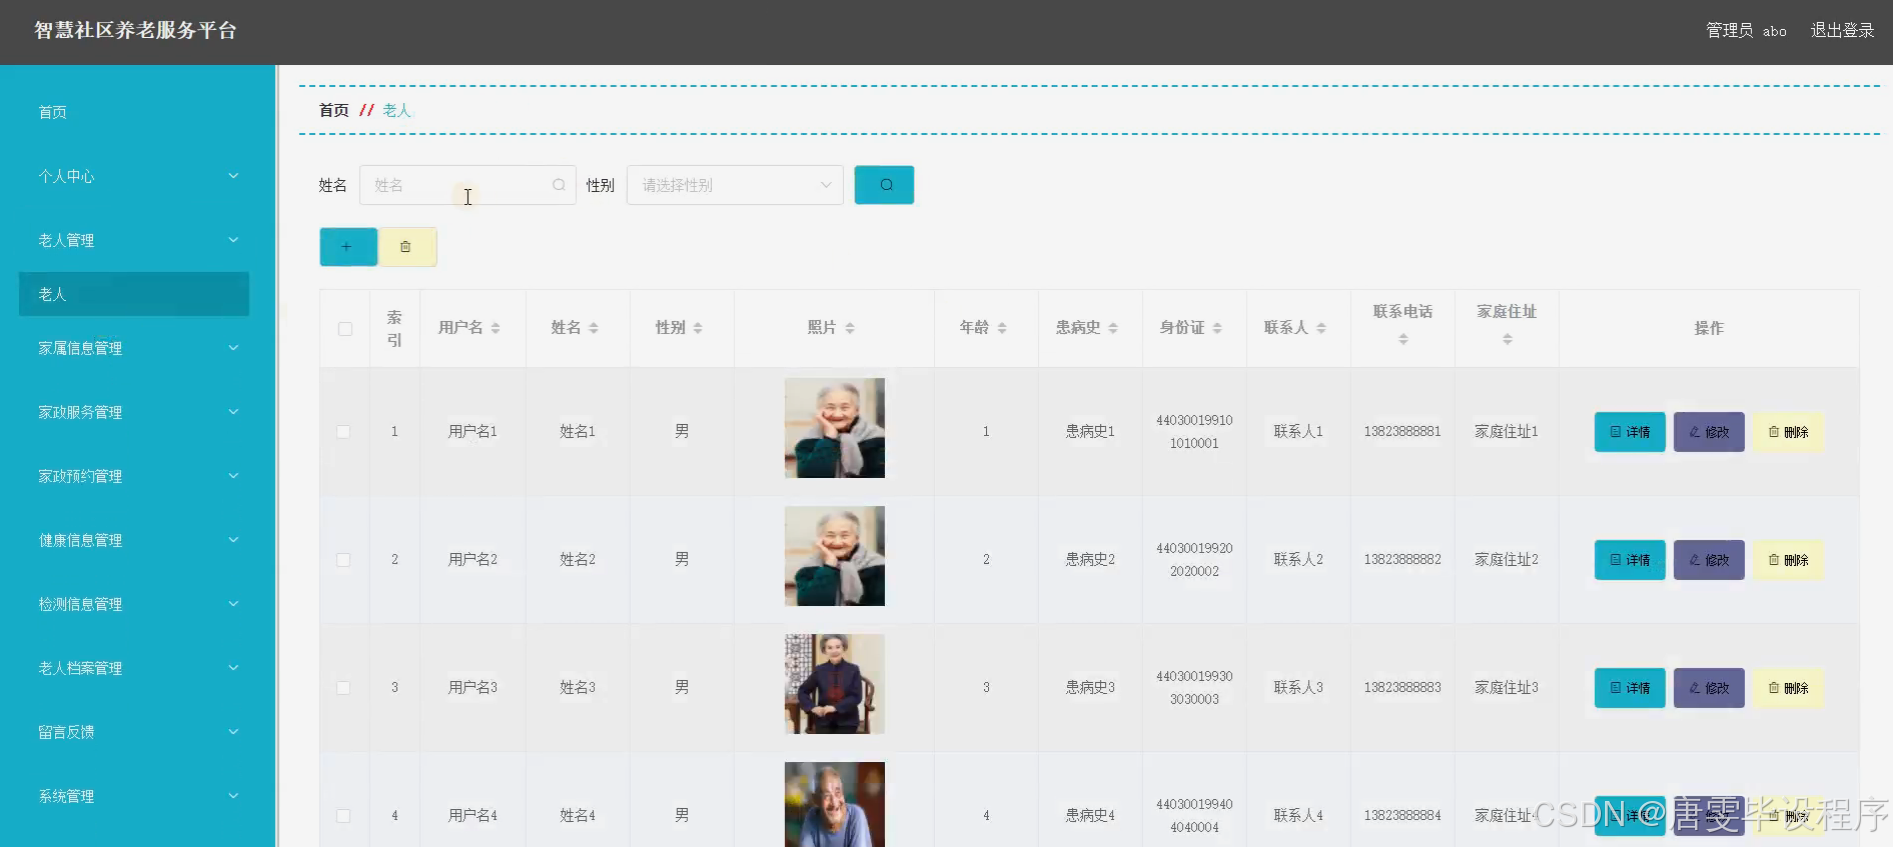The width and height of the screenshot is (1893, 847).
Task: Go to 首页 in sidebar
Action: pos(53,112)
